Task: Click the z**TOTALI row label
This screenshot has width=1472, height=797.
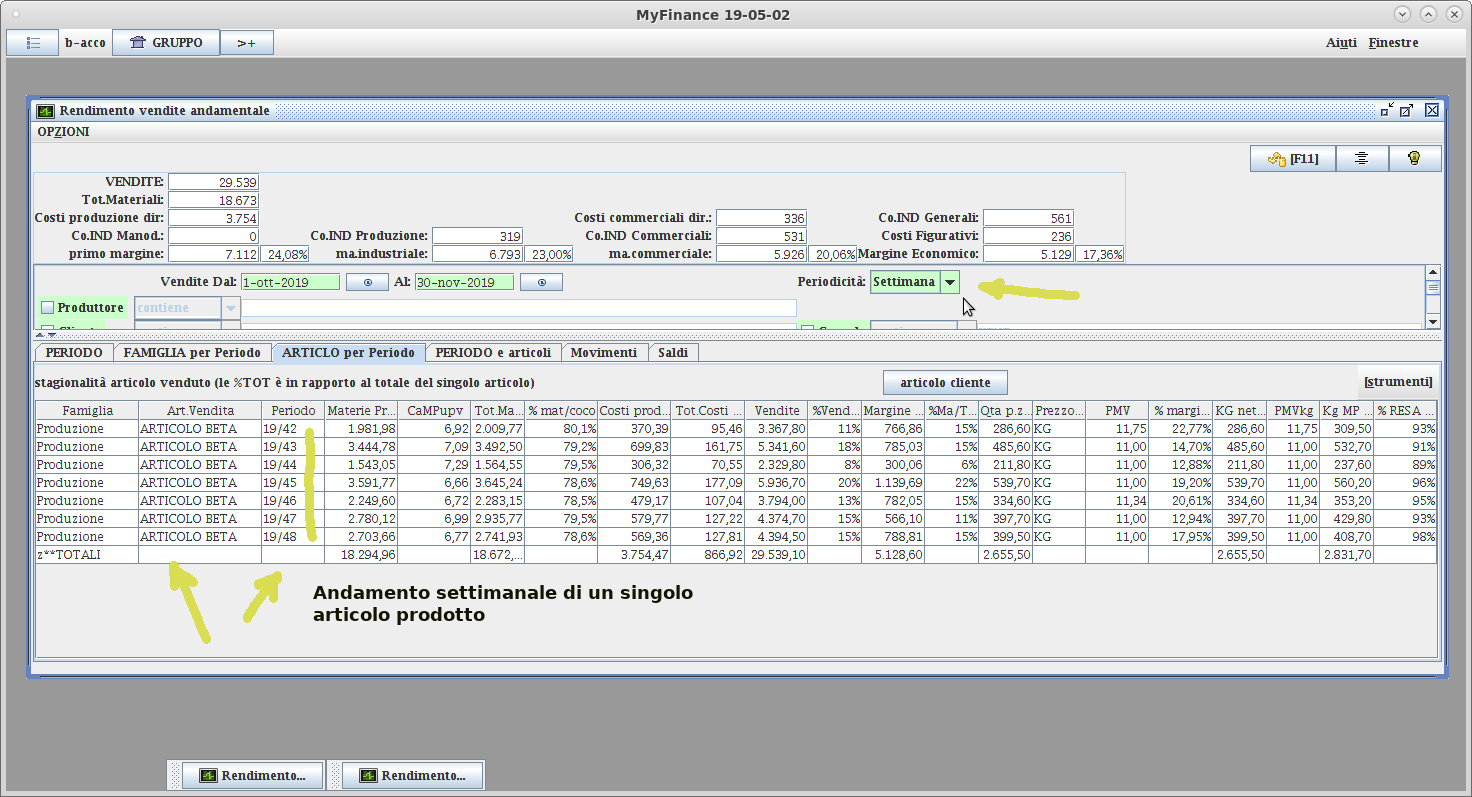Action: 87,555
